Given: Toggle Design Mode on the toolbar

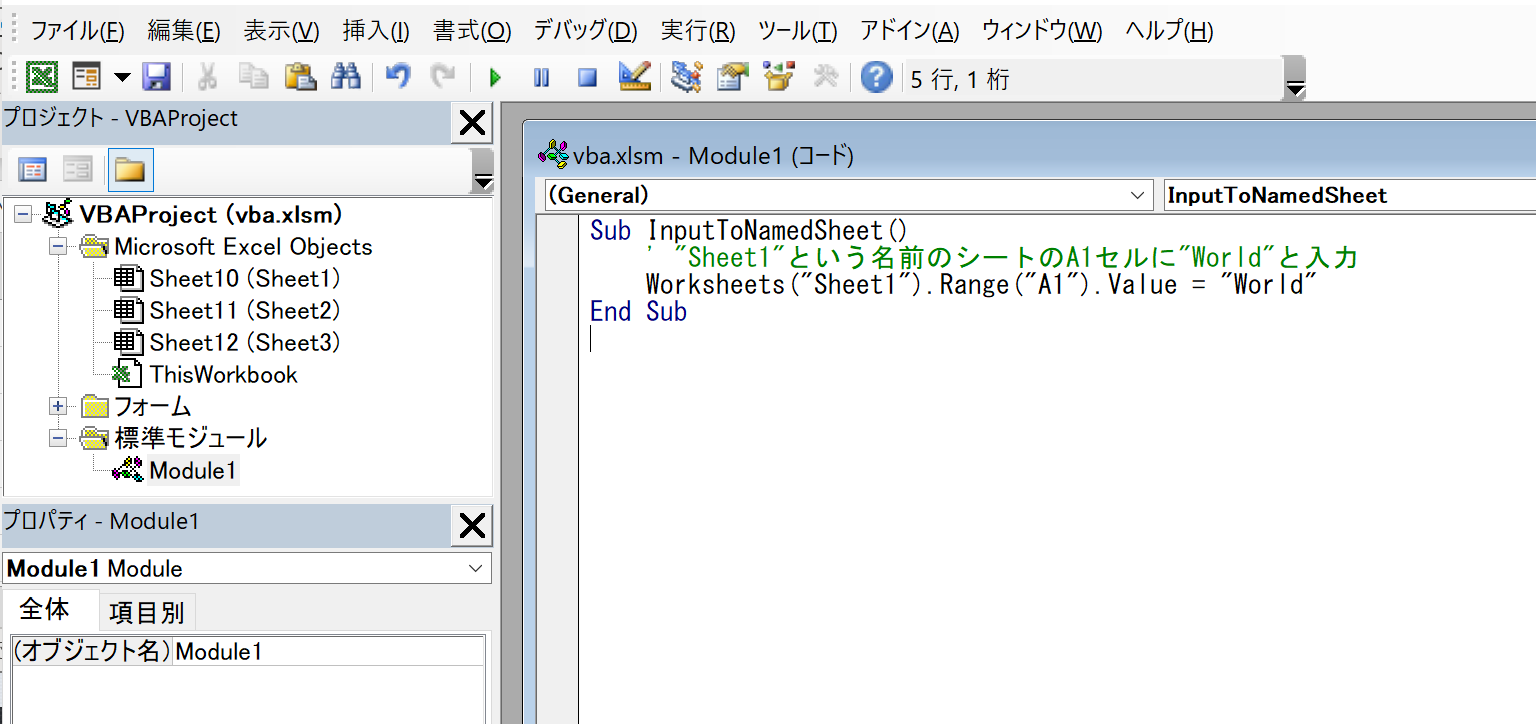Looking at the screenshot, I should tap(634, 77).
